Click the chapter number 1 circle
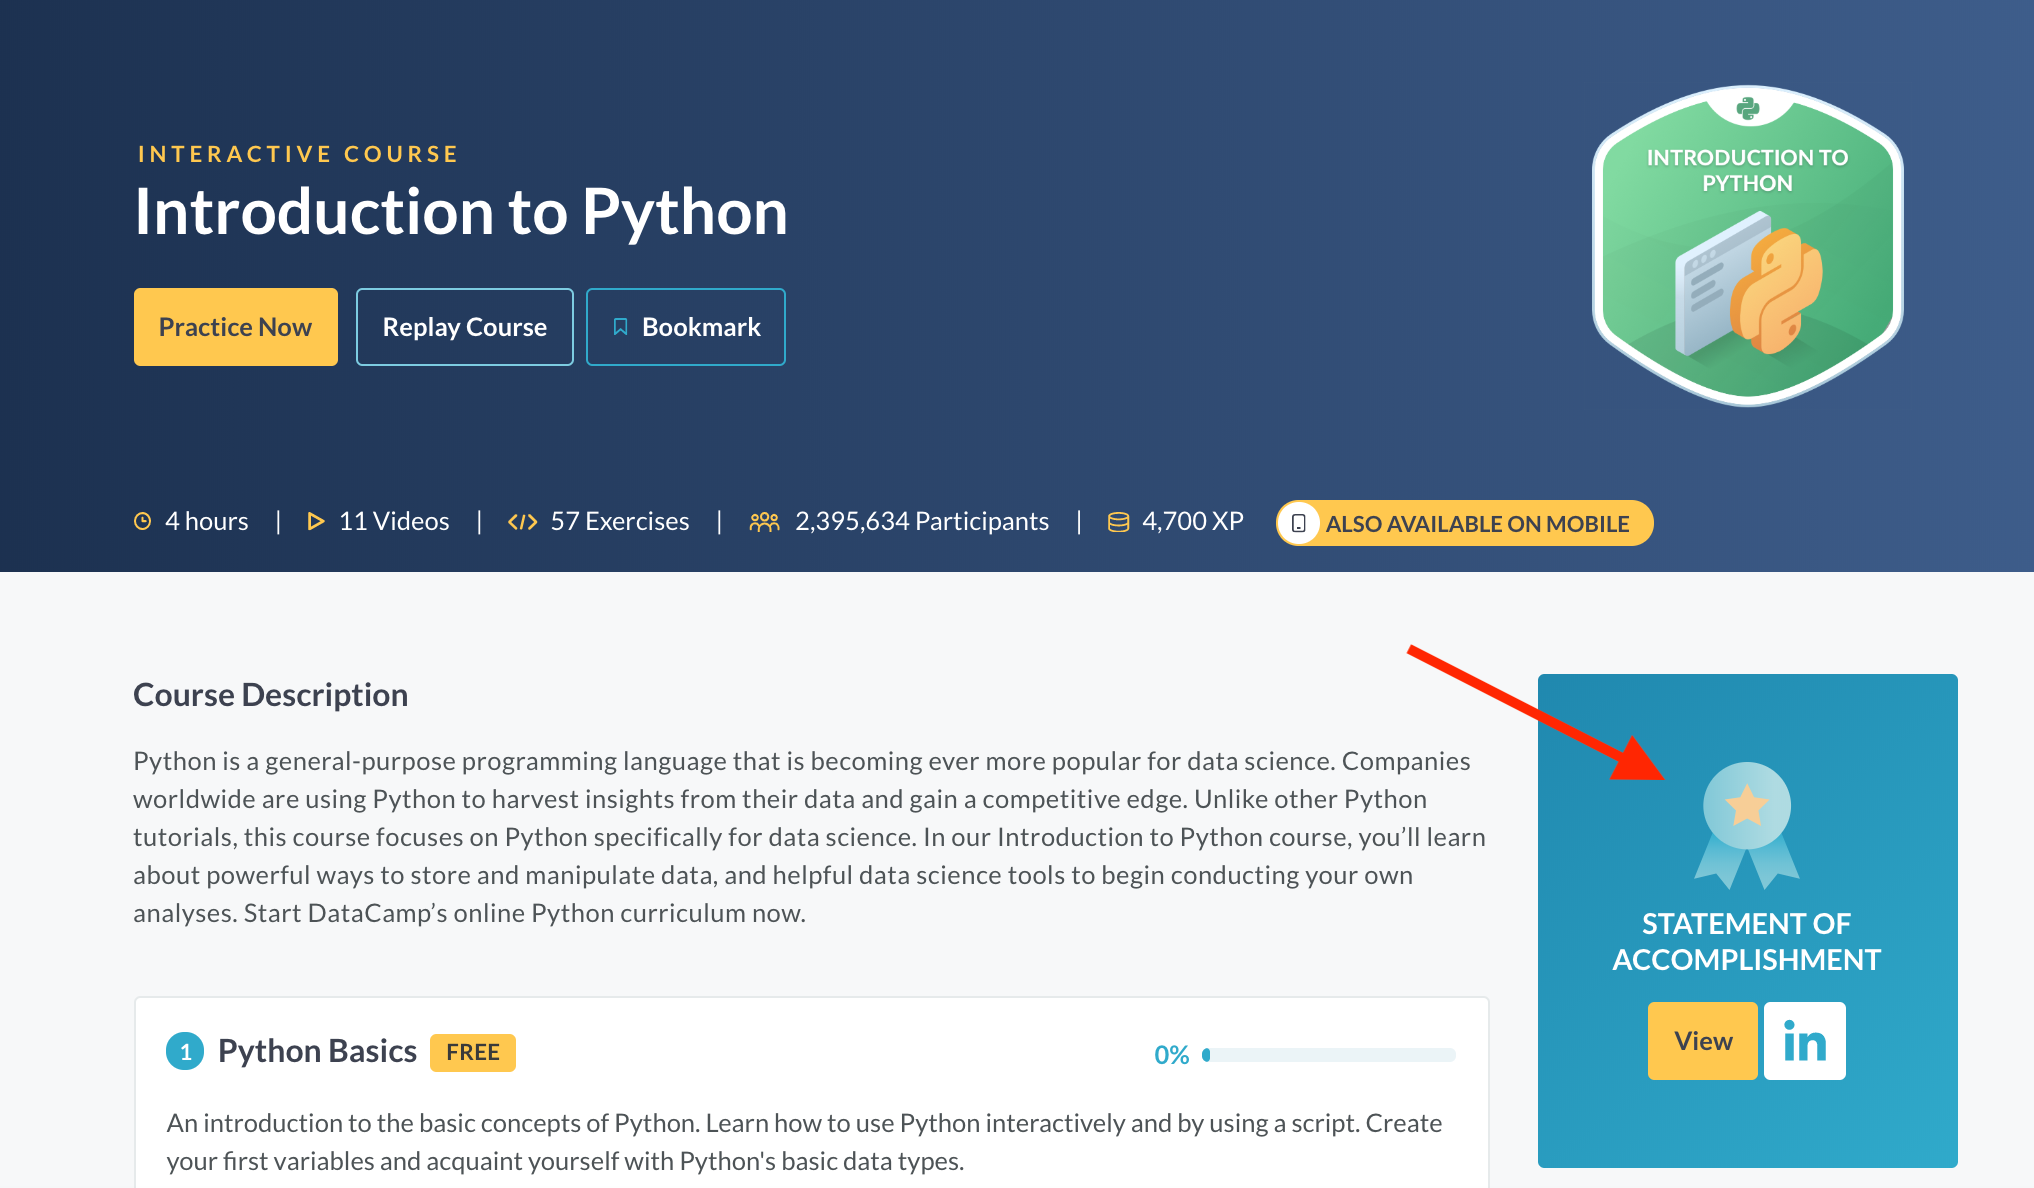This screenshot has width=2034, height=1188. pos(185,1052)
